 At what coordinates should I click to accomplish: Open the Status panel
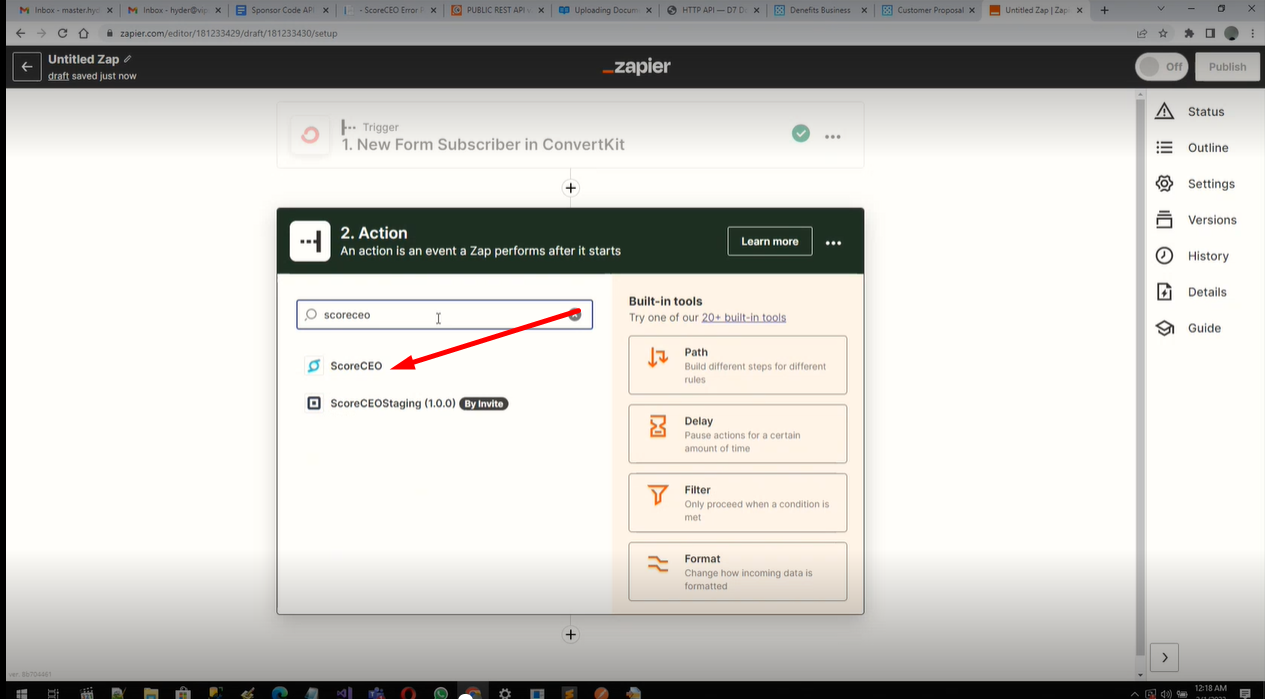coord(1190,112)
